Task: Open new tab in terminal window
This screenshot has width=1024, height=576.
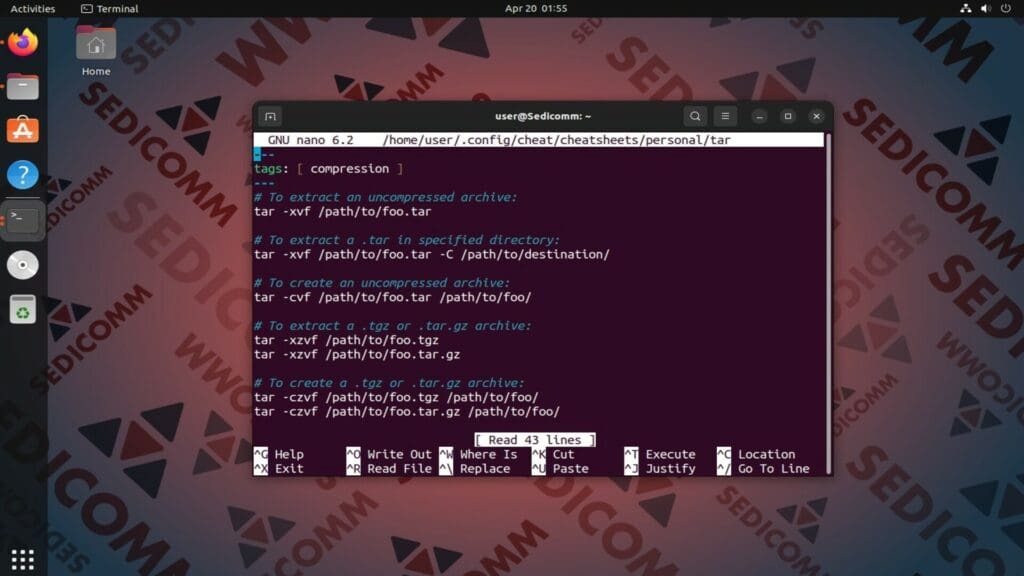Action: pos(270,116)
